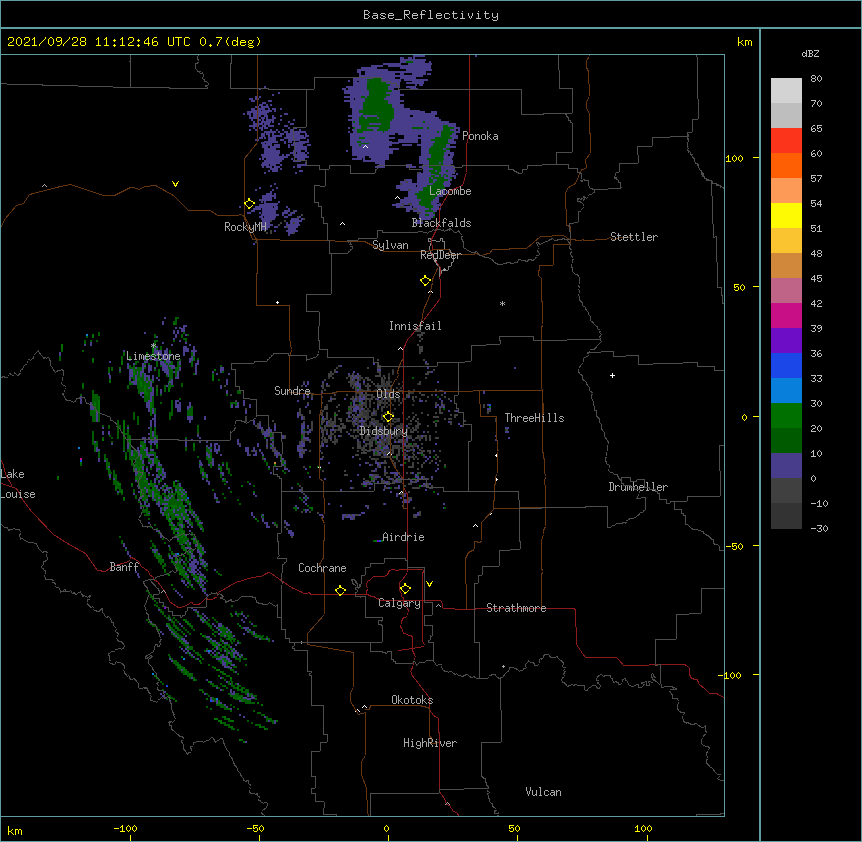Click the red legend swatch between 65 and 60 dBZ
Screen dimensions: 862x842
786,141
